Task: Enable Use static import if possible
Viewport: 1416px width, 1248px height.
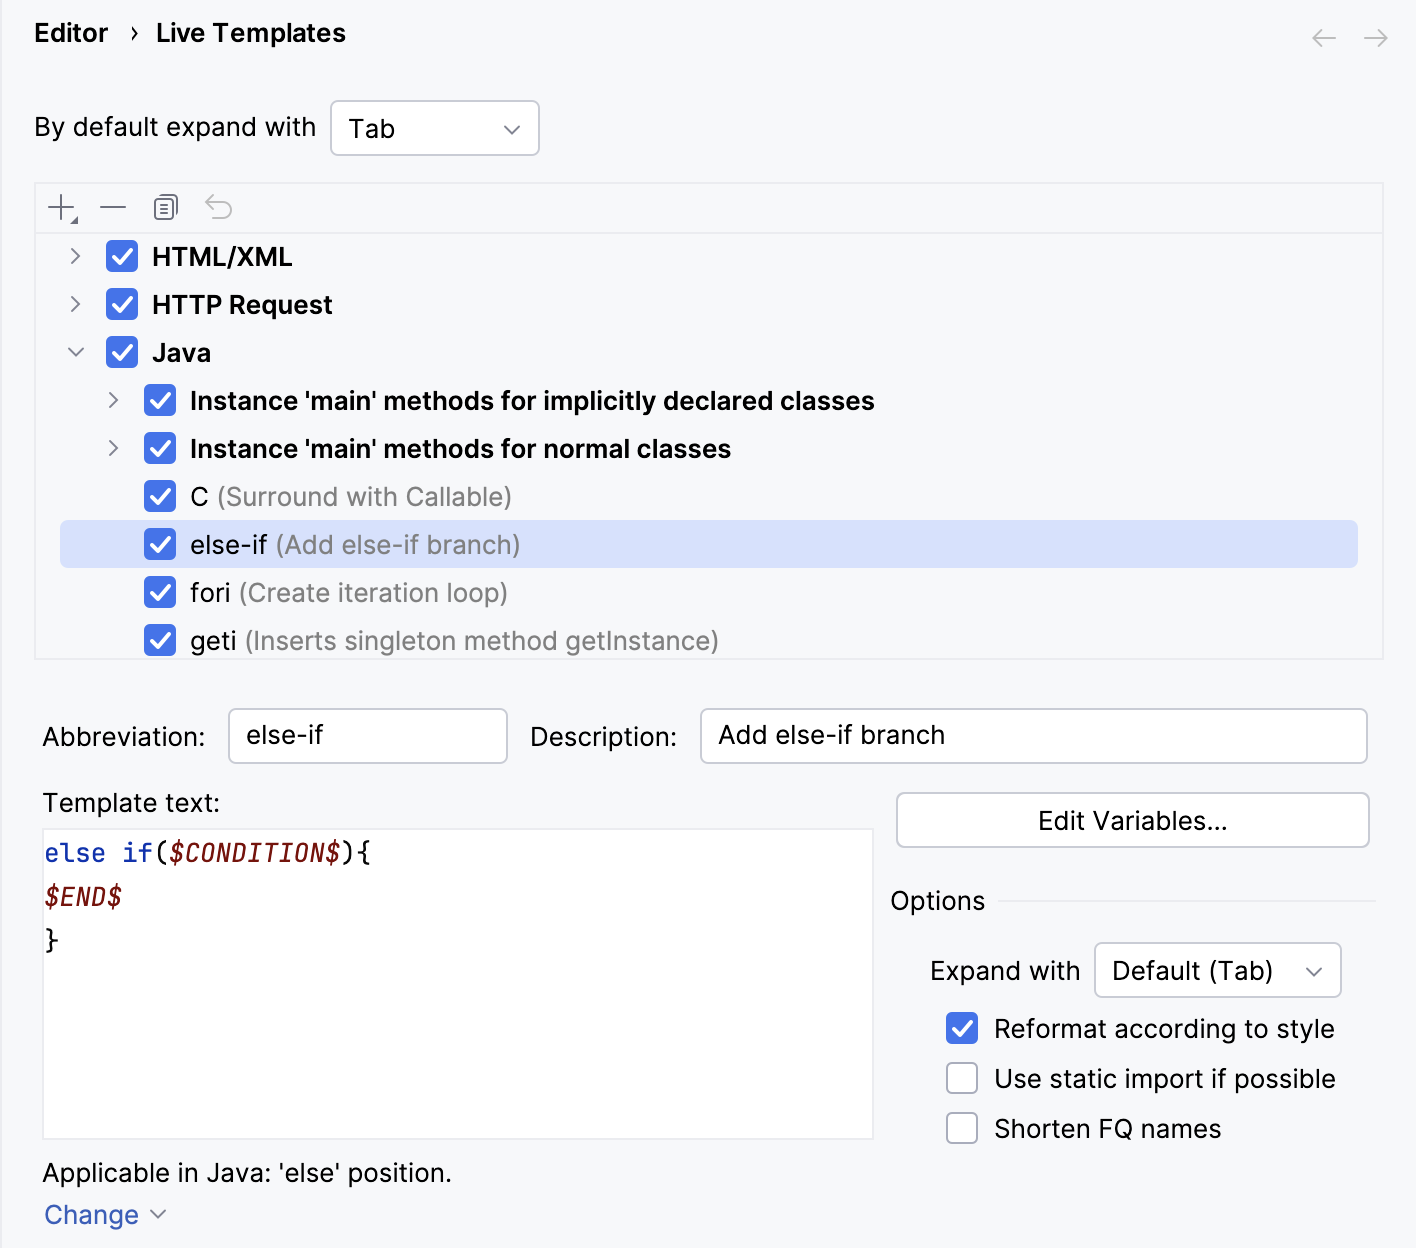Action: [x=961, y=1078]
